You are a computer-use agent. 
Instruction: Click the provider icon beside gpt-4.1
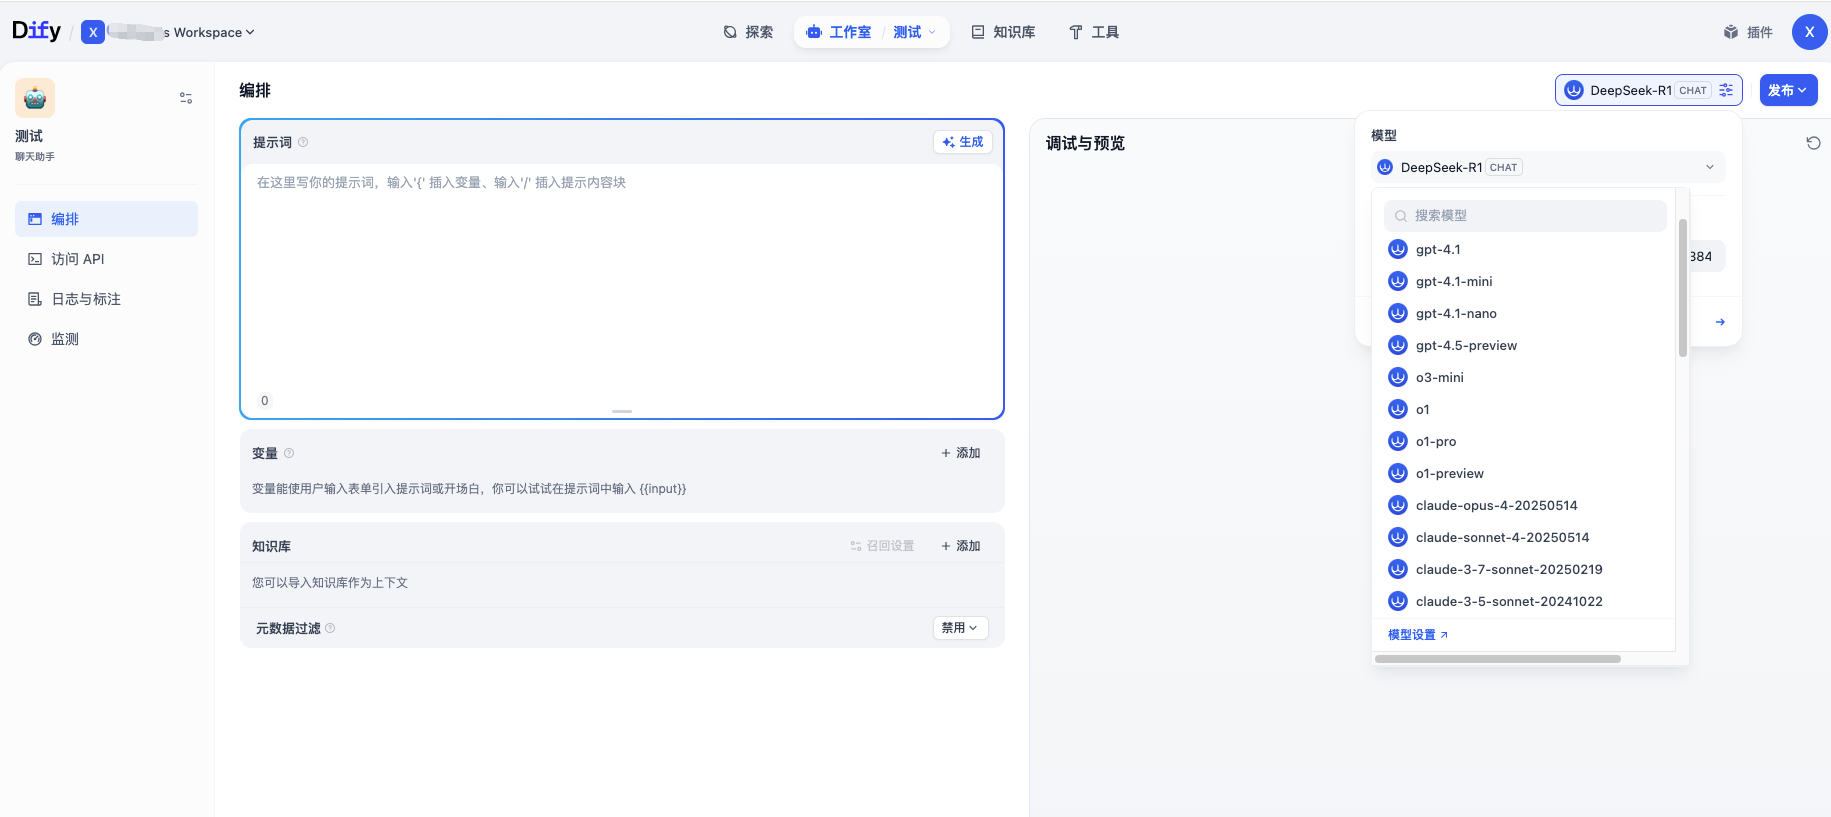point(1398,249)
